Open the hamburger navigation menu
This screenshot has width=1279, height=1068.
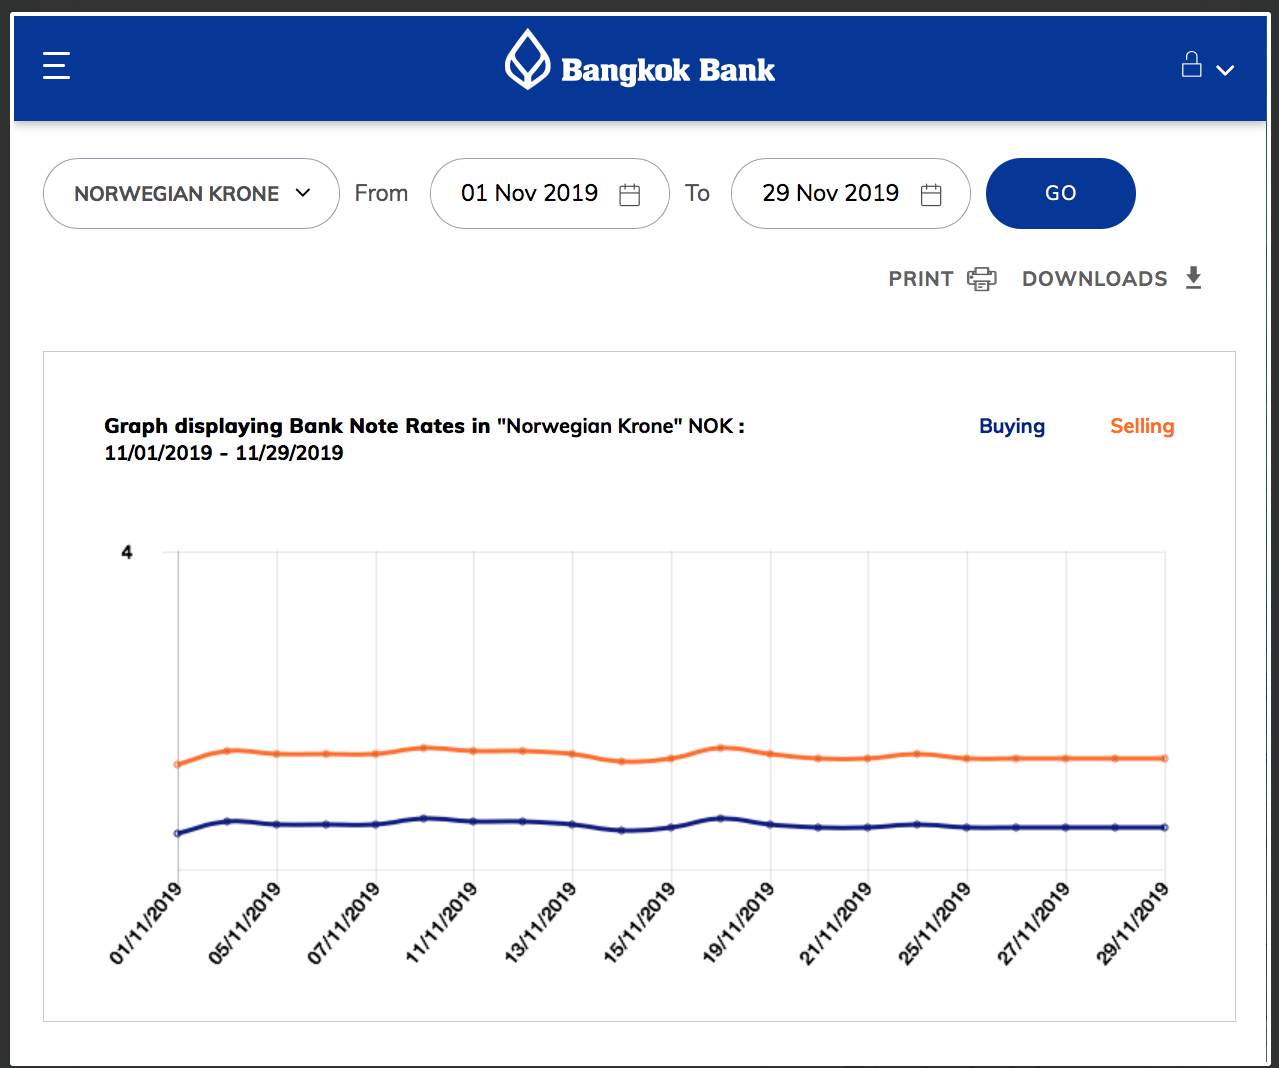tap(56, 66)
